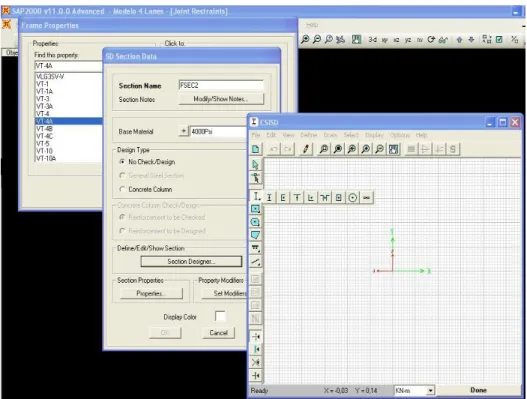The height and width of the screenshot is (399, 527).
Task: Open the Define menu in CSISD
Action: [x=309, y=135]
